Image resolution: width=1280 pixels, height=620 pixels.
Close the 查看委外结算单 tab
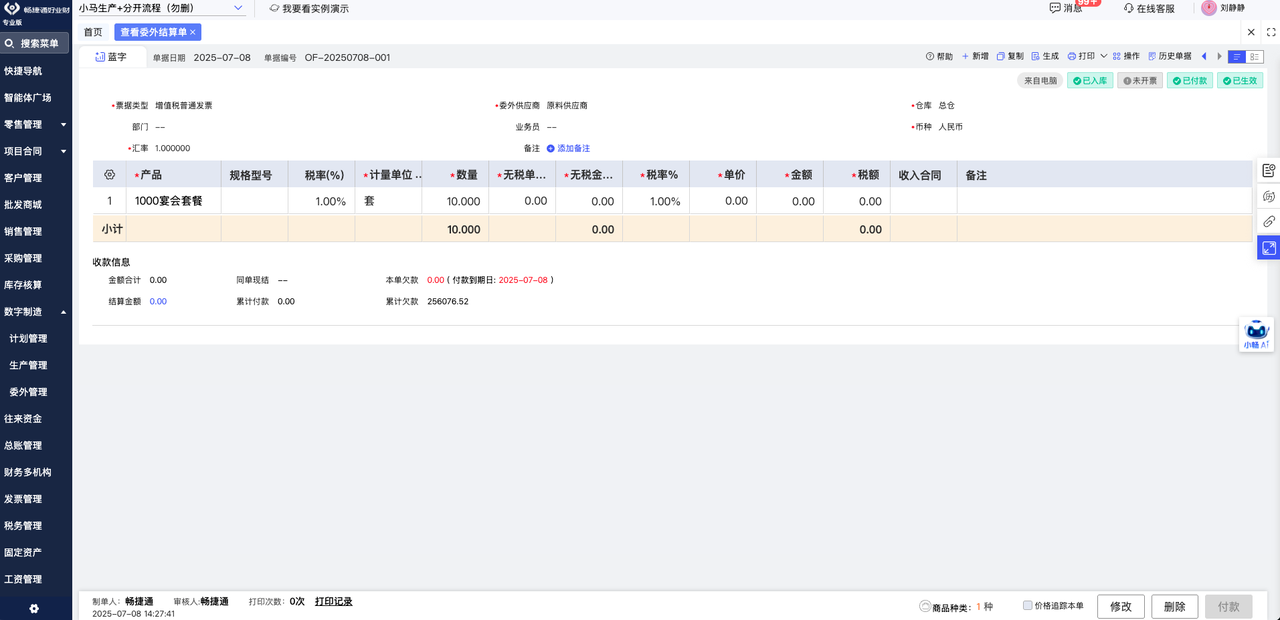(193, 32)
